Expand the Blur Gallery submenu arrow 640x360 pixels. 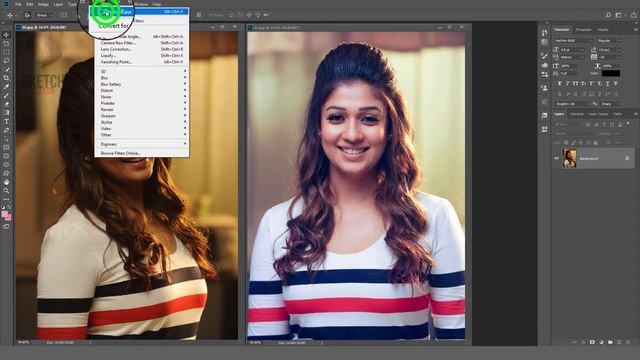click(185, 84)
